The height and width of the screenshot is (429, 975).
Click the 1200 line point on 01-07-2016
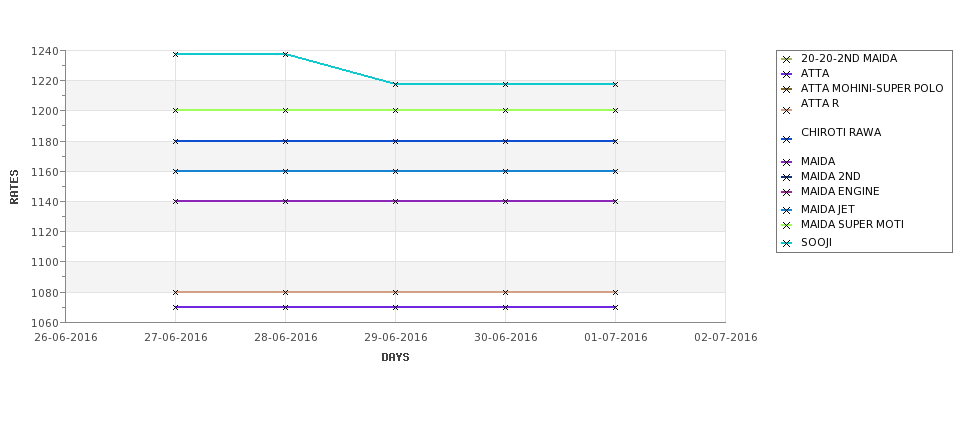615,111
